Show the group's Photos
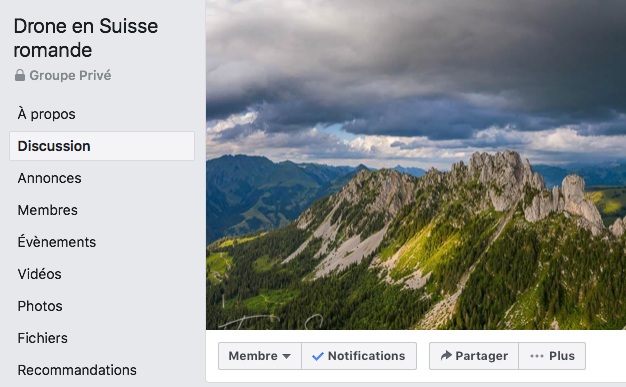Image resolution: width=626 pixels, height=387 pixels. tap(40, 306)
